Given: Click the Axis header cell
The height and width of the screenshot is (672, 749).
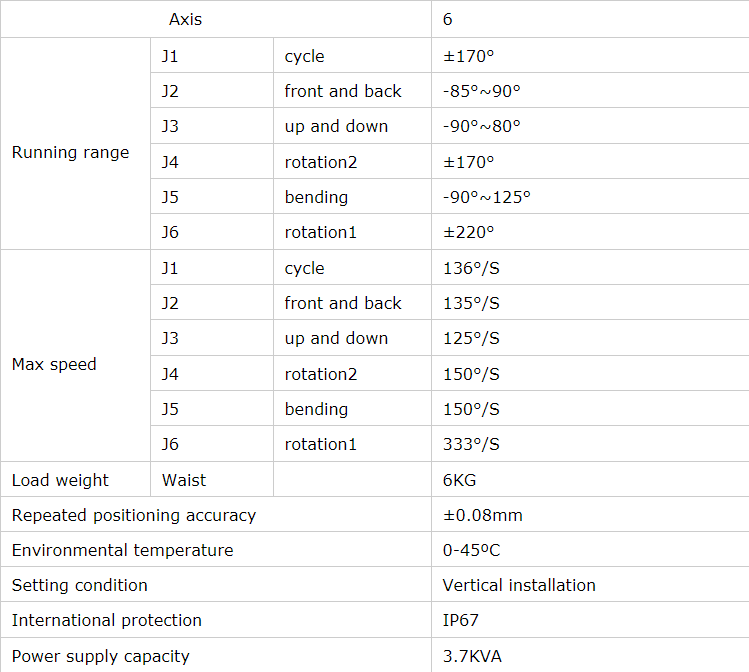Looking at the screenshot, I should pos(185,19).
